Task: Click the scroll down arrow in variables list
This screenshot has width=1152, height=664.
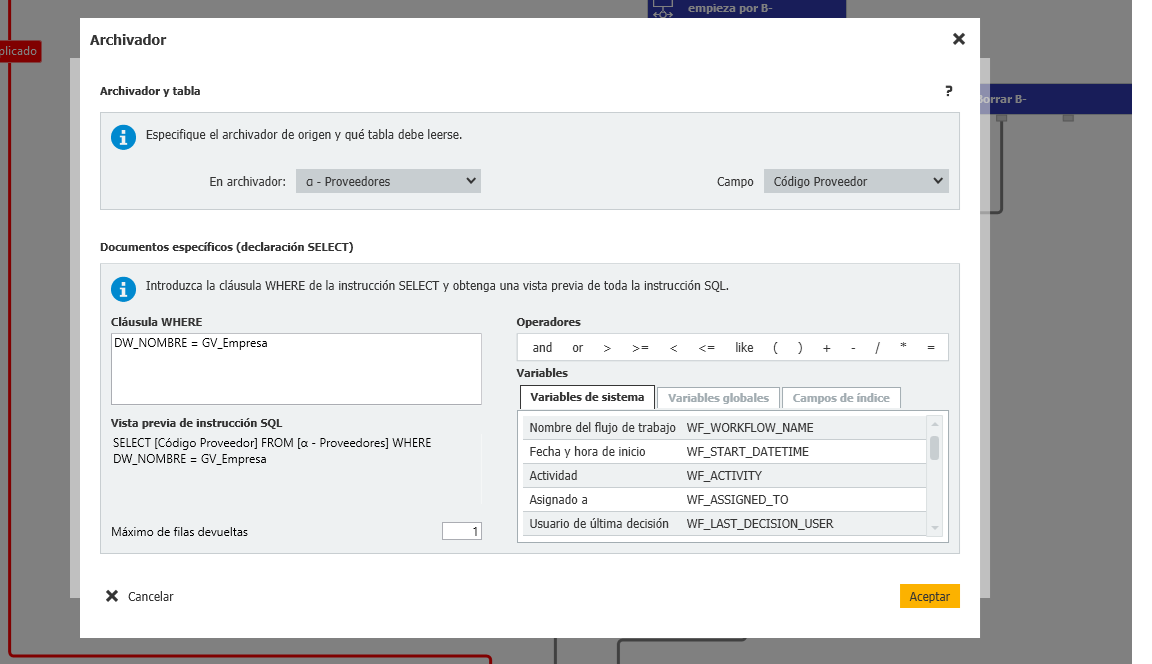Action: click(935, 528)
